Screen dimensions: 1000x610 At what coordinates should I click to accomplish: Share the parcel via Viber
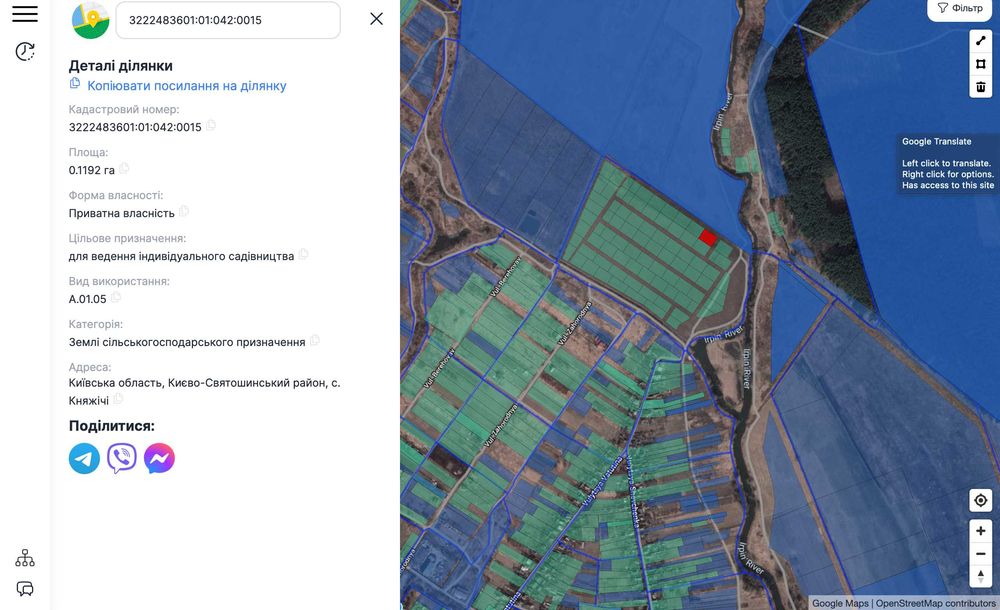point(122,458)
